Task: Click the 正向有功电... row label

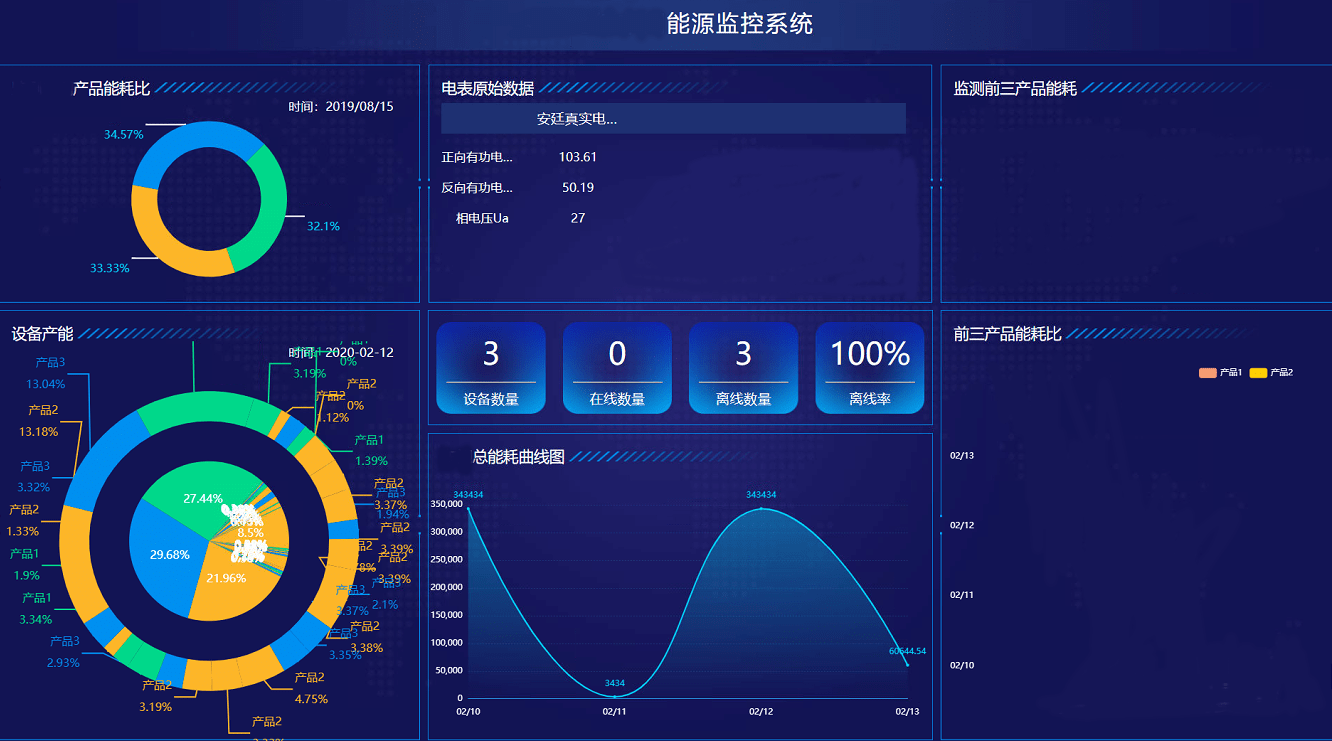Action: [477, 157]
